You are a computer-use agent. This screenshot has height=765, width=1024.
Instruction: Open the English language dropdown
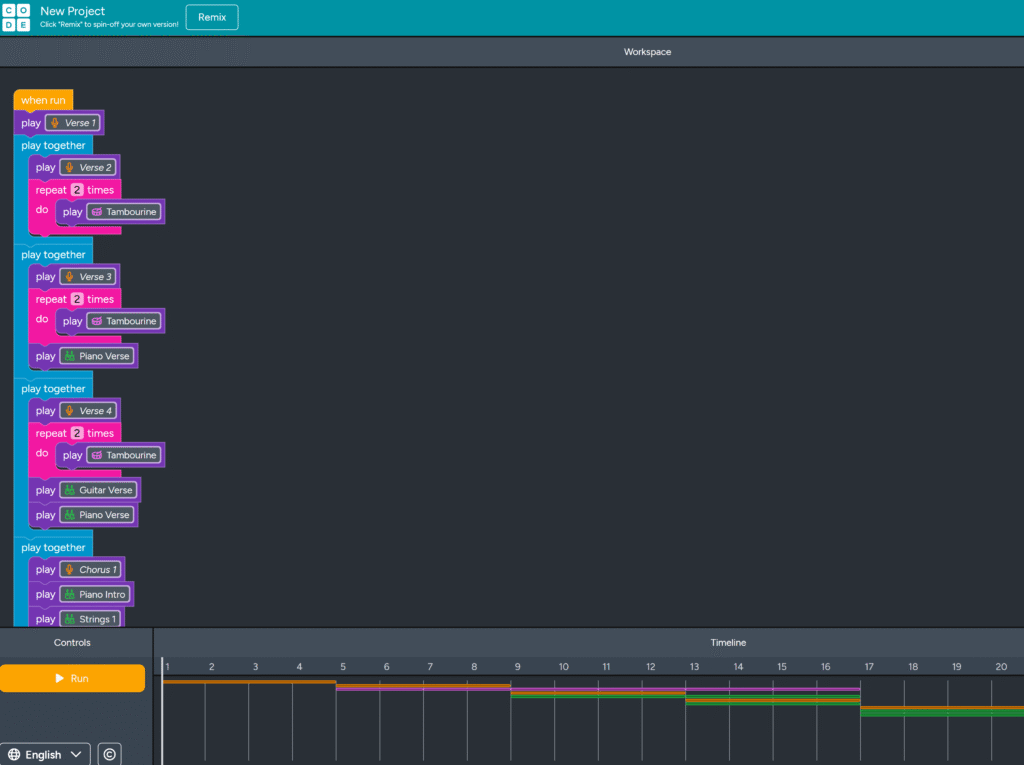(45, 754)
